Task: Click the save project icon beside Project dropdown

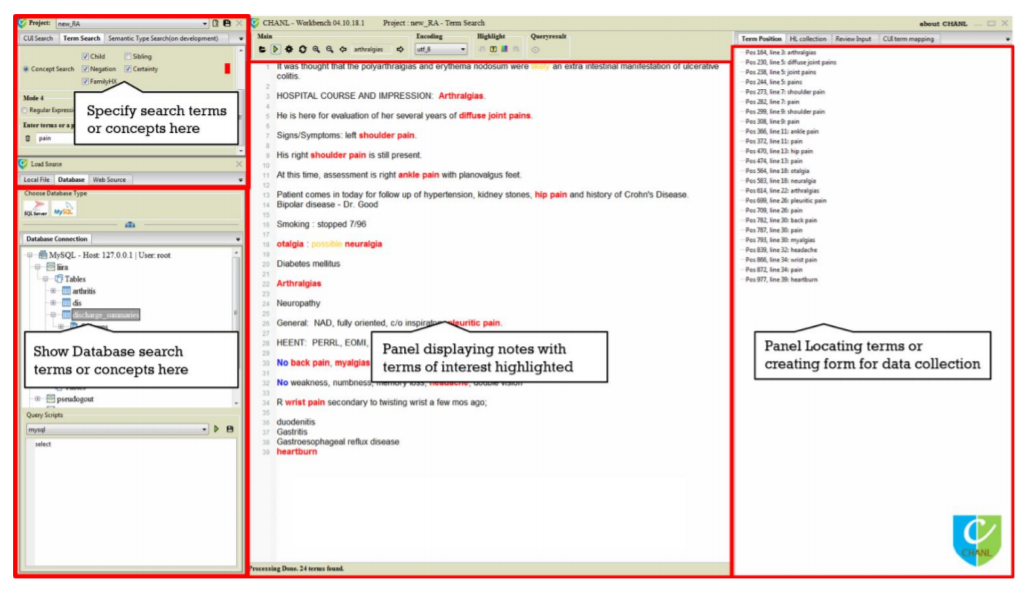Action: click(227, 23)
